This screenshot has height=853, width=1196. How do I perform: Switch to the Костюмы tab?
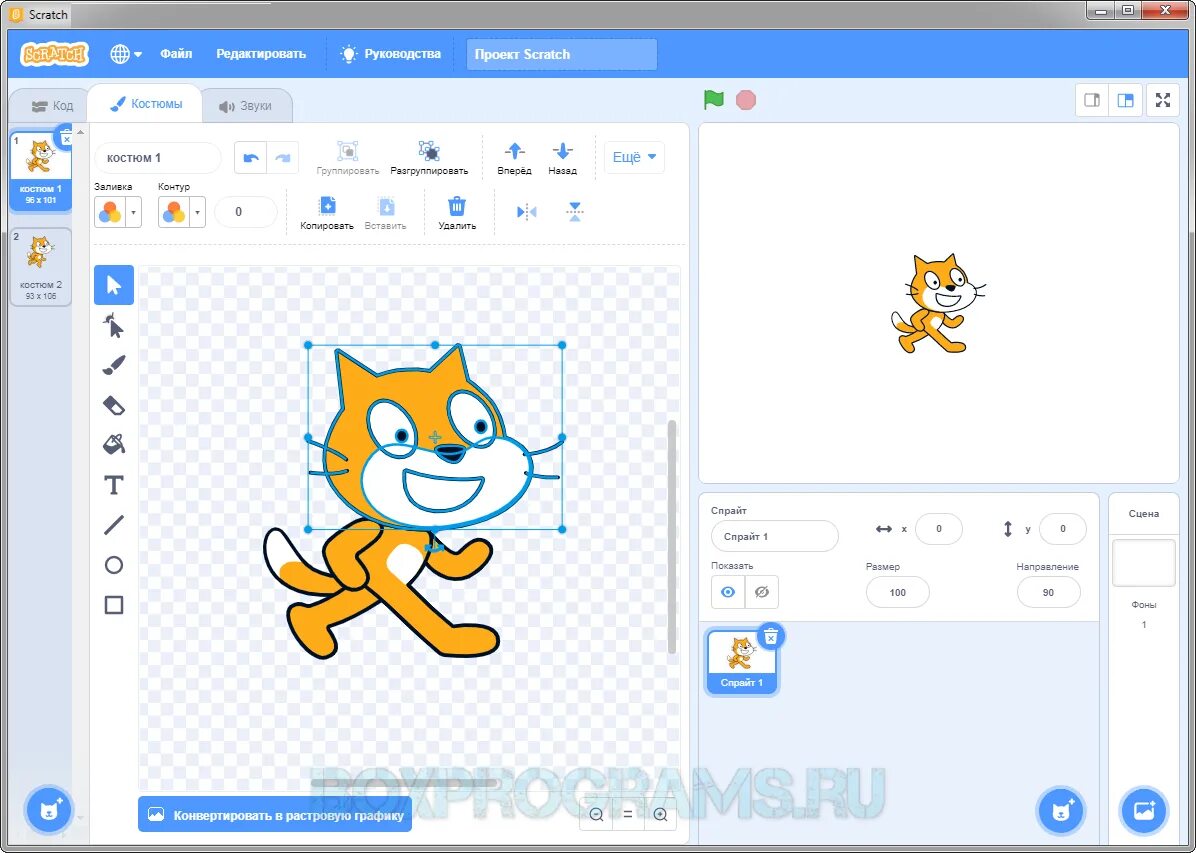tap(146, 104)
